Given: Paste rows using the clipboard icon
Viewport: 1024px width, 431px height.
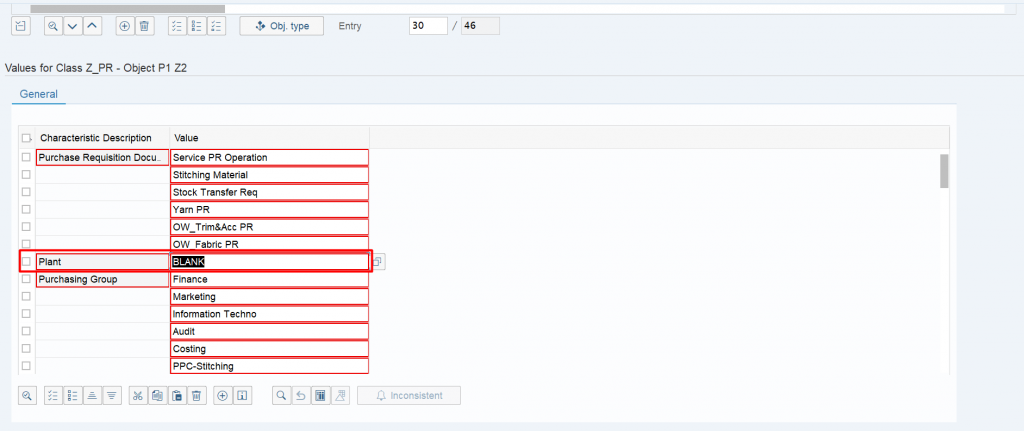Looking at the screenshot, I should (177, 395).
